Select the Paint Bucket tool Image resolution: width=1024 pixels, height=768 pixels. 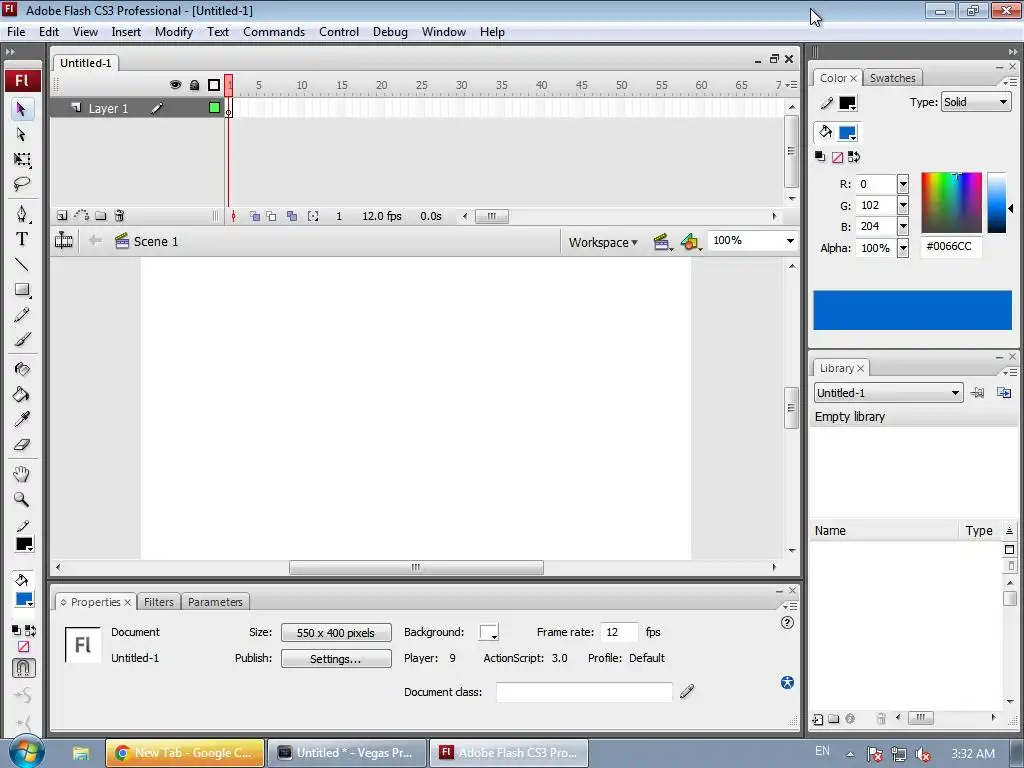point(22,394)
